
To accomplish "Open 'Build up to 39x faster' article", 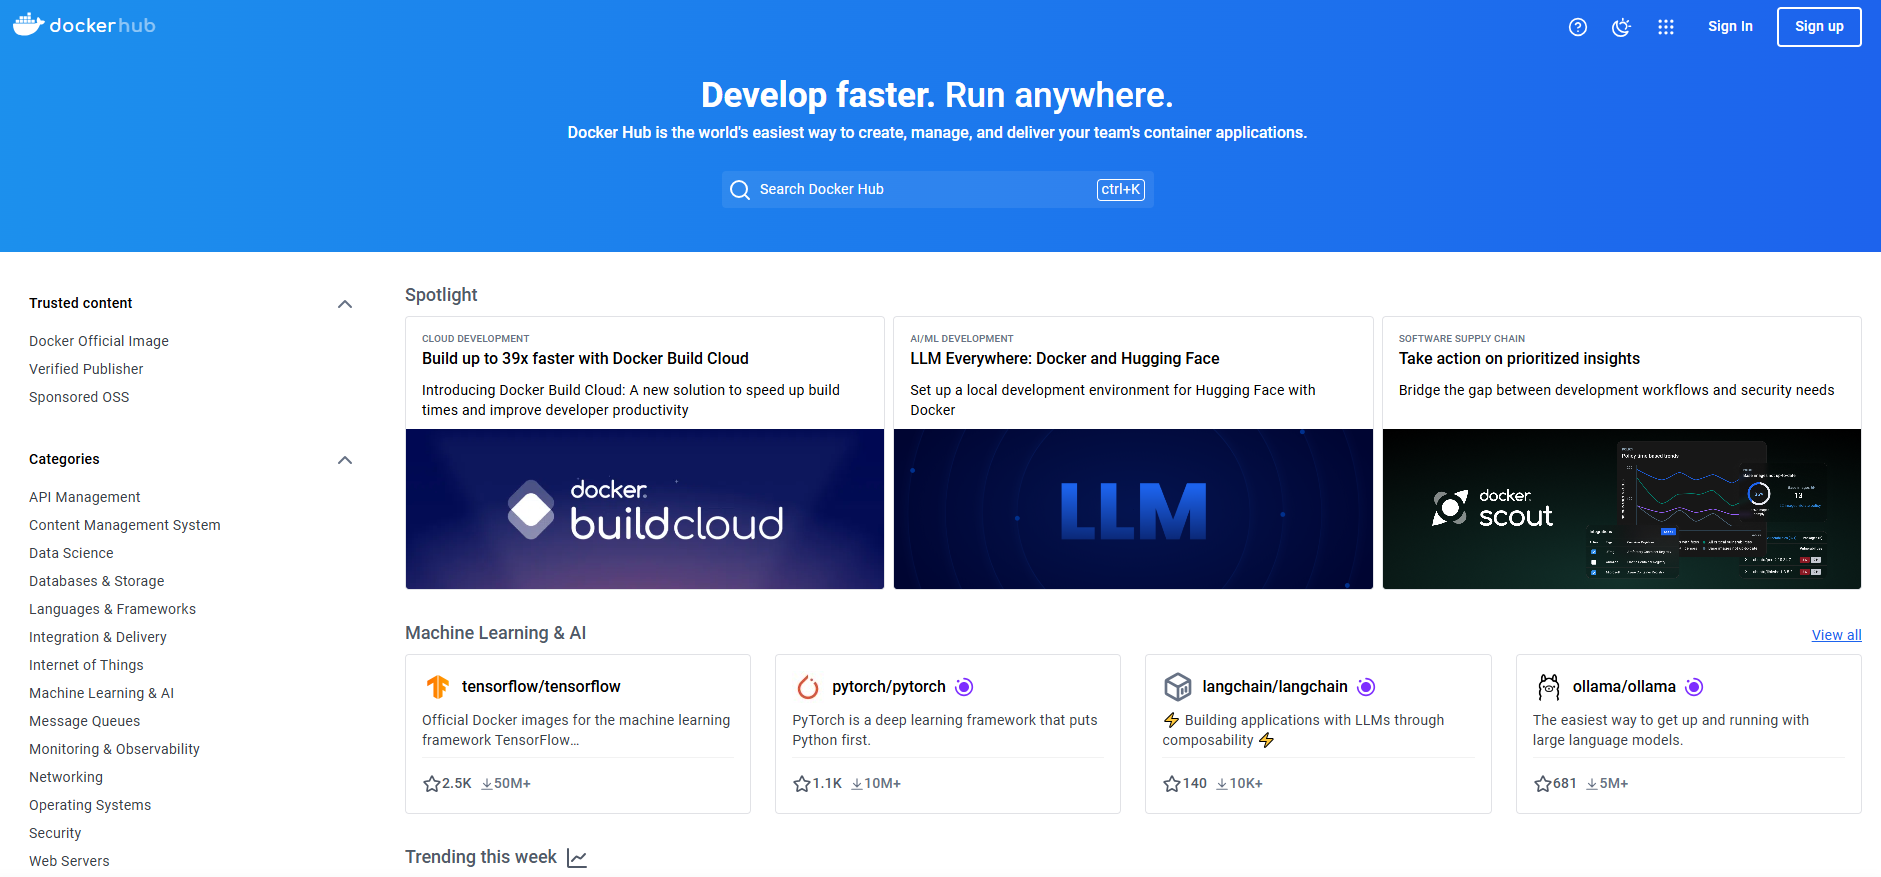I will pos(585,359).
